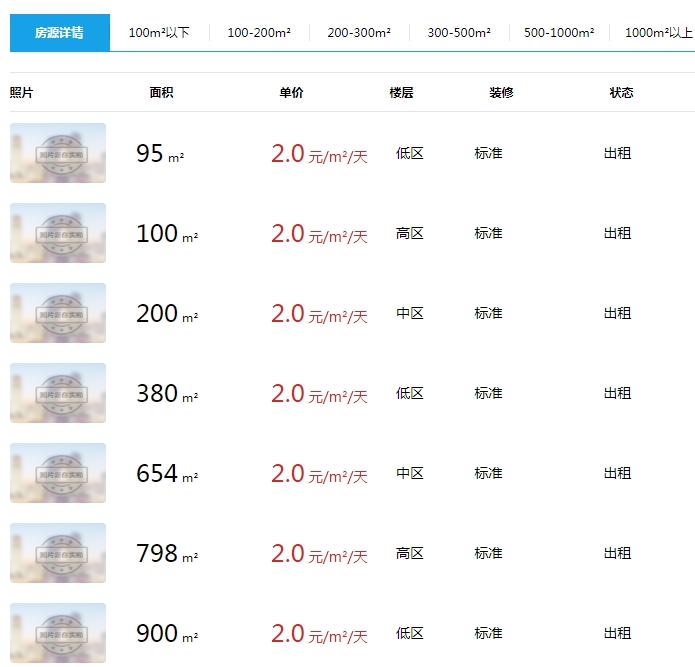This screenshot has width=695, height=667.
Task: Open the photo thumbnail for 95 m² listing
Action: (58, 153)
